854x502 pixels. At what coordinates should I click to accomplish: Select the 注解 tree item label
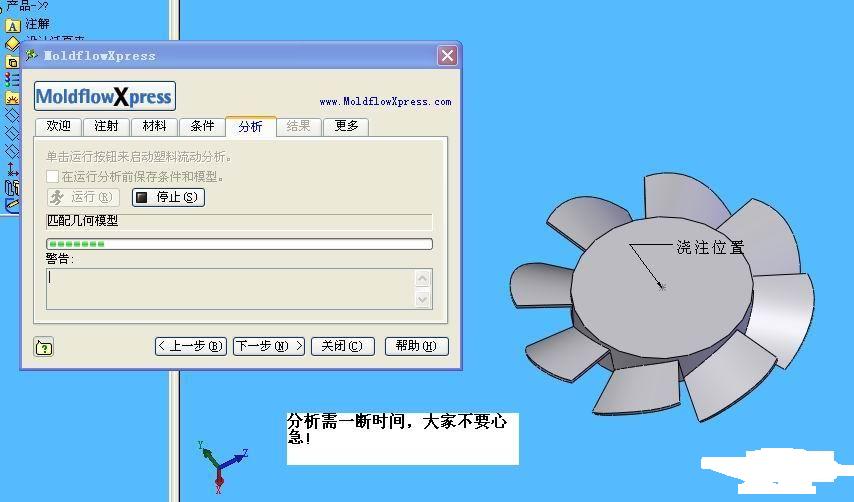click(37, 24)
